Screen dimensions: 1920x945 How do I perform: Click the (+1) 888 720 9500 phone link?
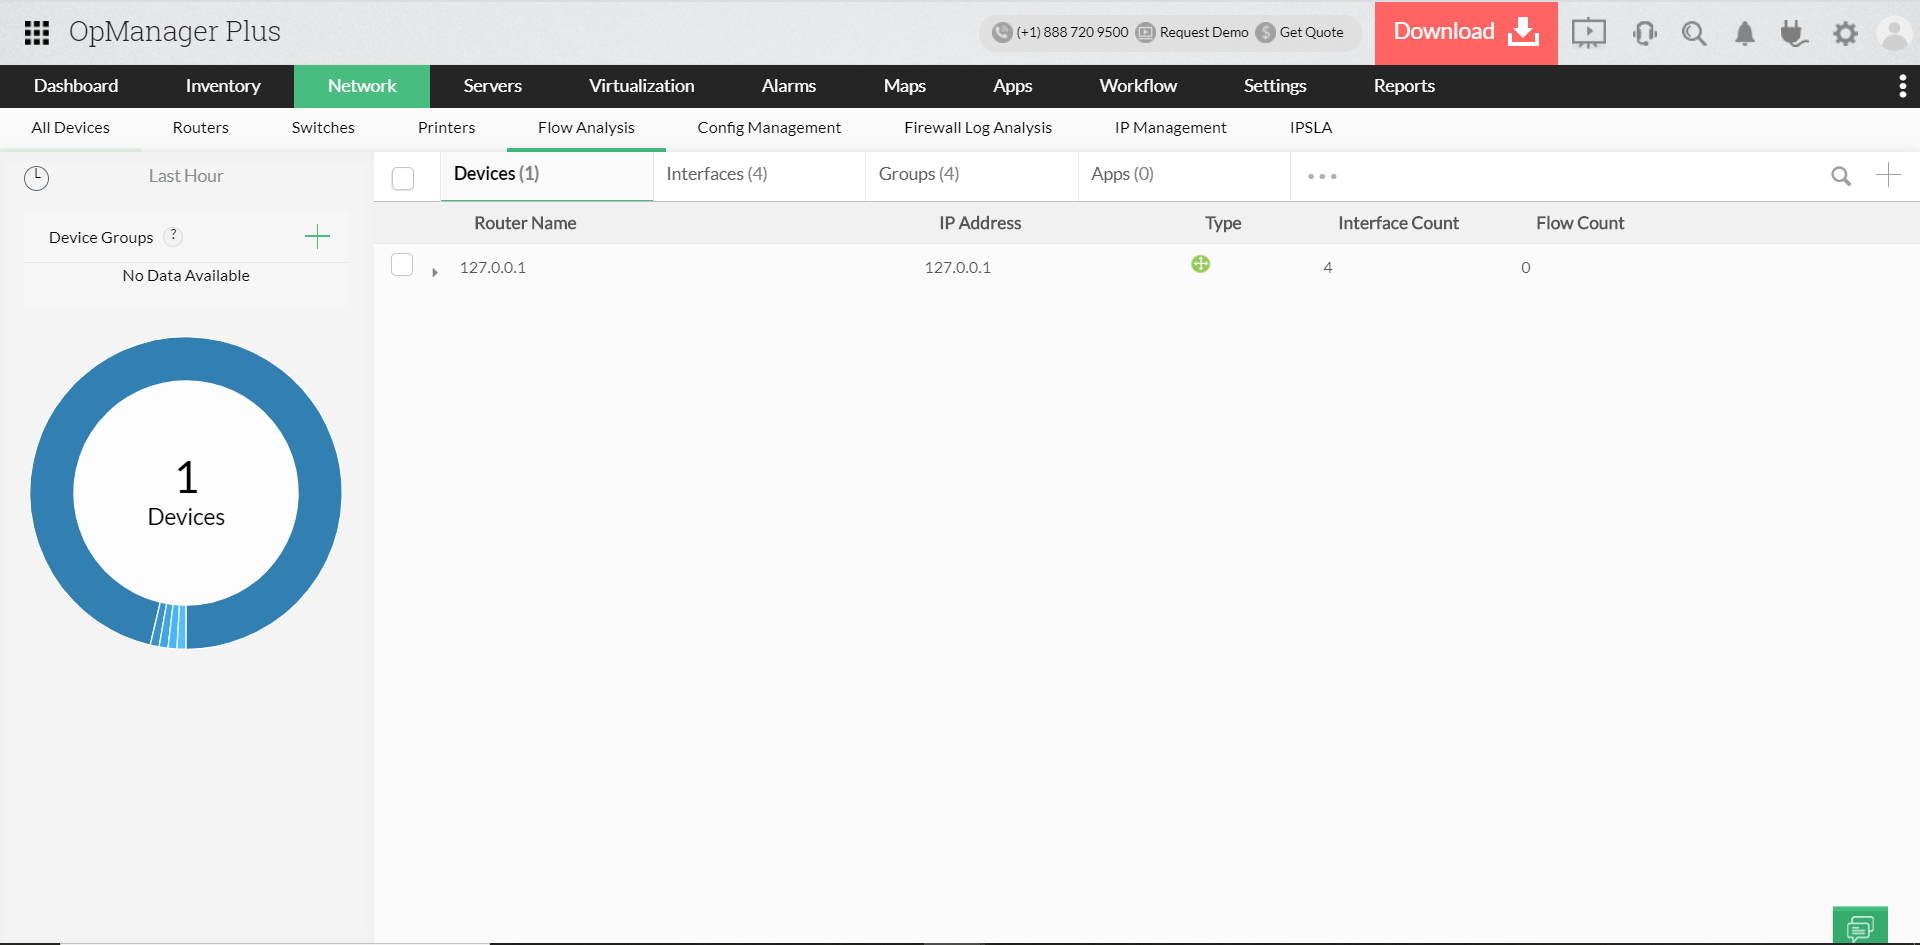click(1072, 33)
